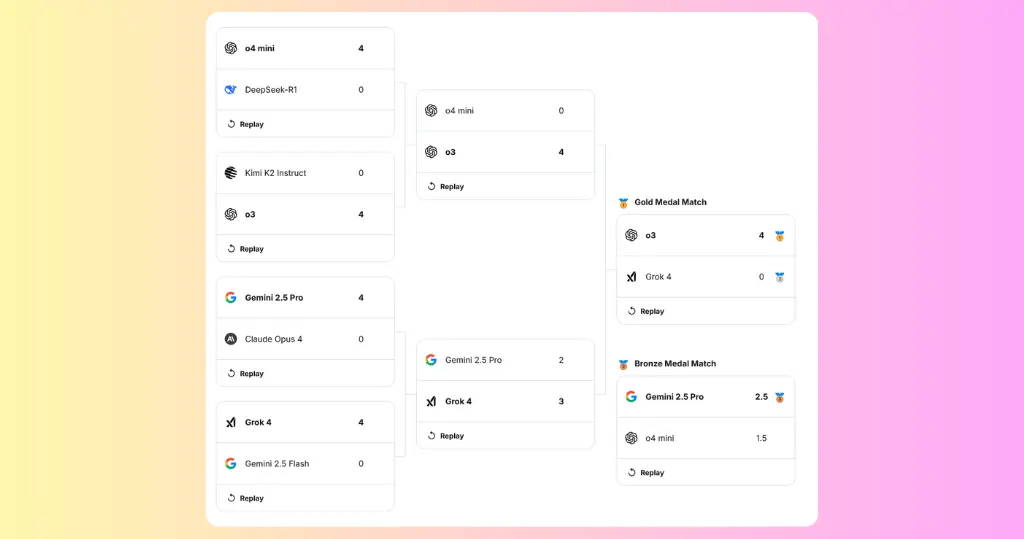Image resolution: width=1024 pixels, height=539 pixels.
Task: Select 'DeepSeek-R1' player name
Action: pos(271,90)
